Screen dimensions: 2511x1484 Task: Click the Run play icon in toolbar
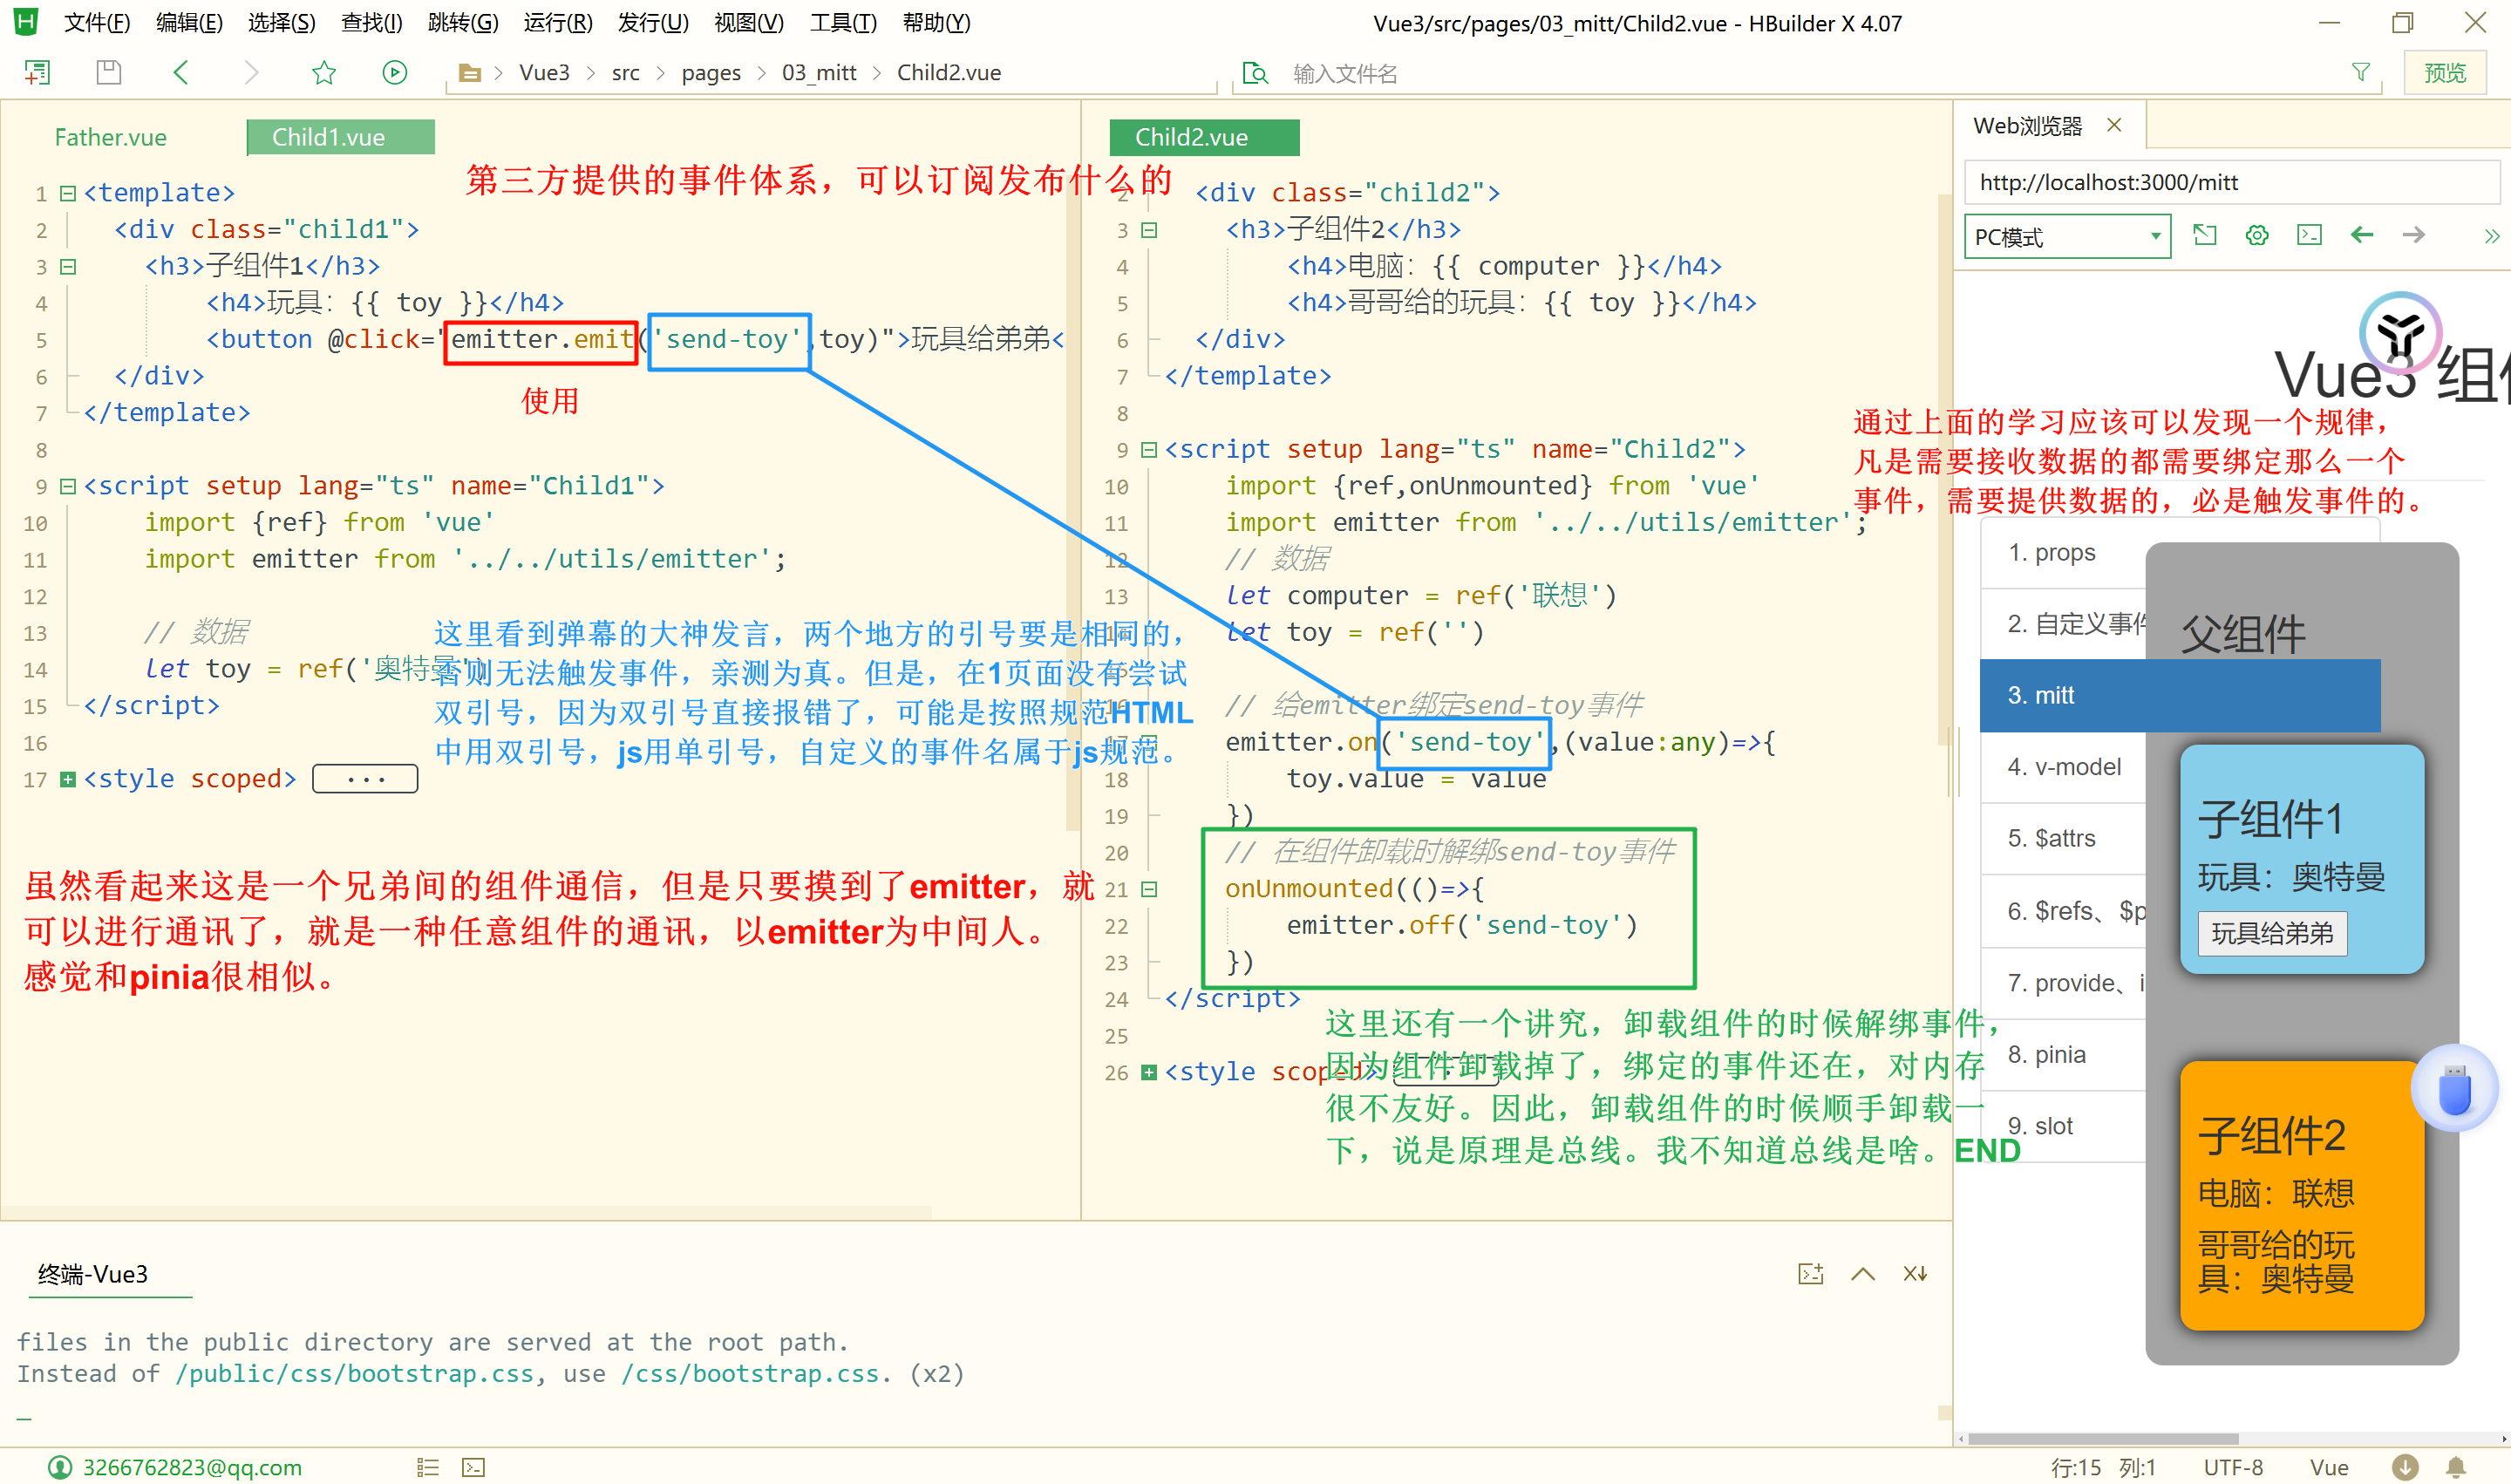pyautogui.click(x=395, y=72)
